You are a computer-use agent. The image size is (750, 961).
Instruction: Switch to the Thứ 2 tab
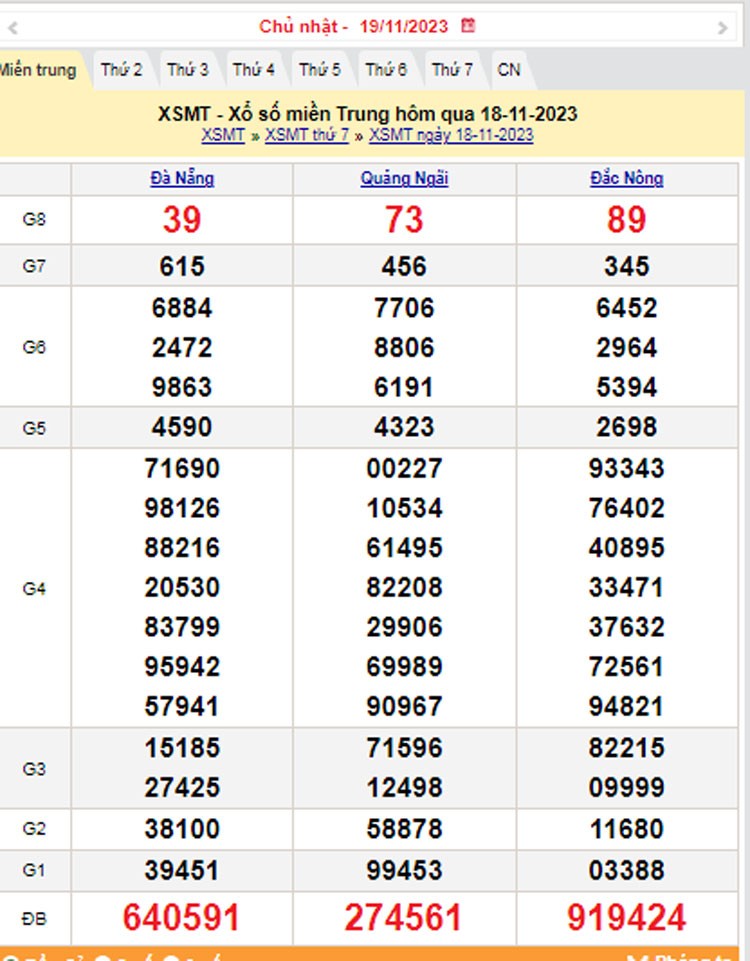point(121,70)
